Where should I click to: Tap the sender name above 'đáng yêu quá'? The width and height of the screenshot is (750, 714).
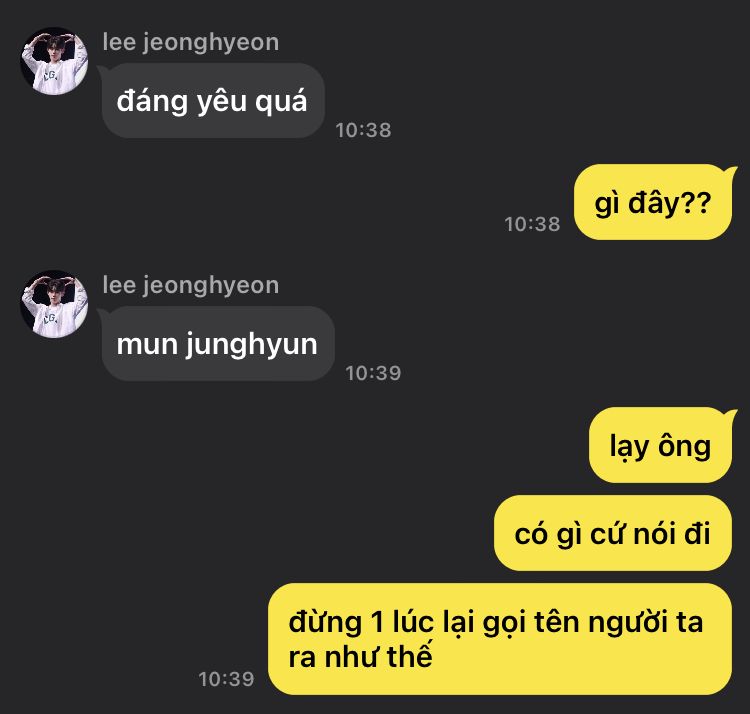point(190,42)
